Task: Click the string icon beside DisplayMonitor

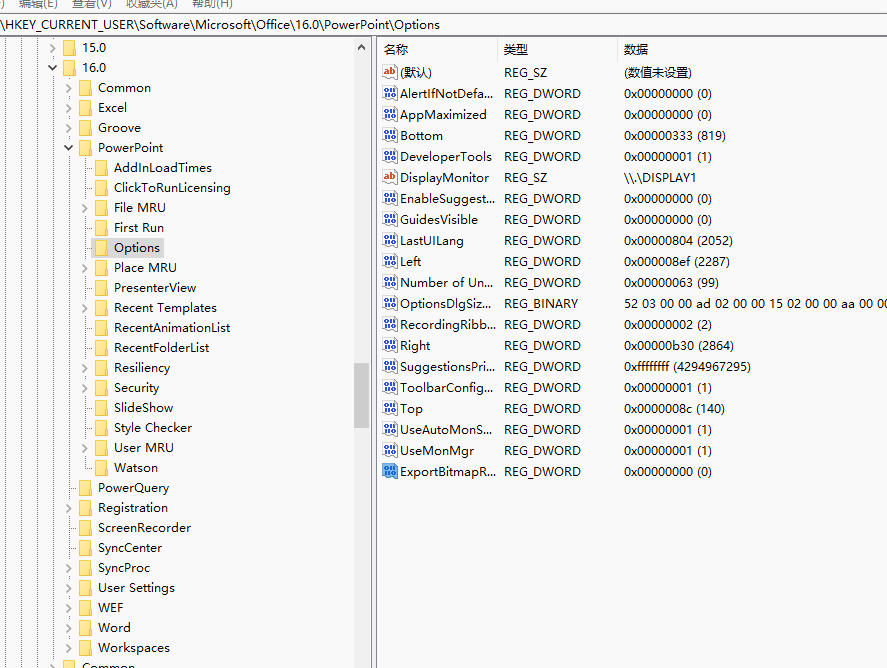Action: [389, 177]
